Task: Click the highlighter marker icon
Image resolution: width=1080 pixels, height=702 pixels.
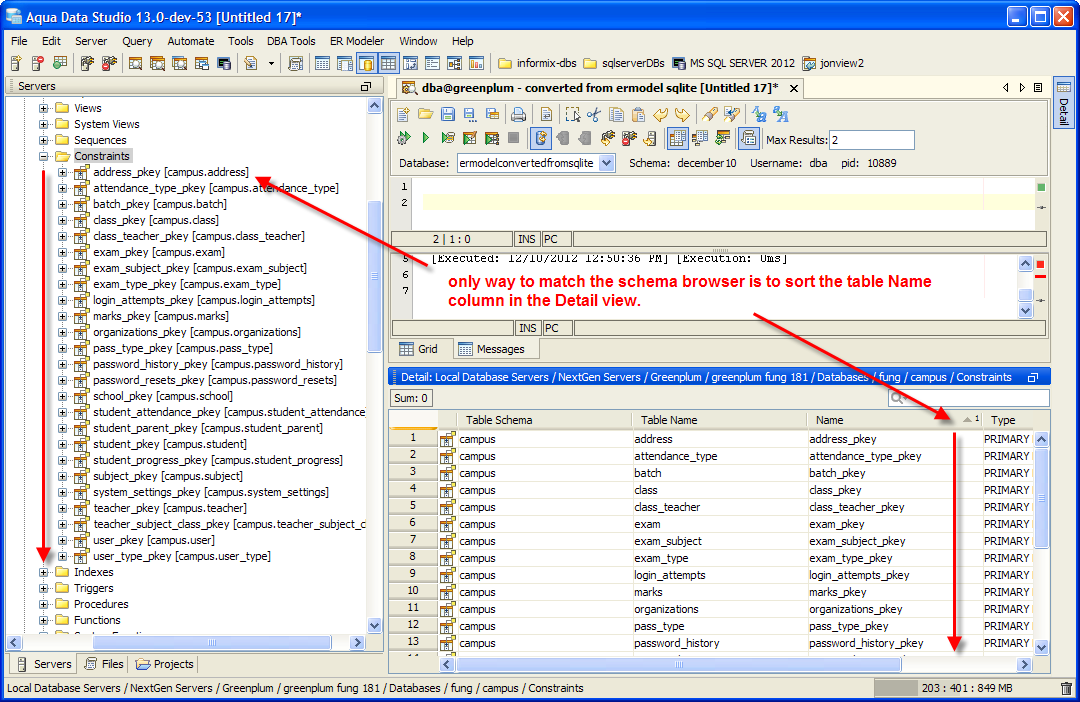Action: click(x=710, y=114)
